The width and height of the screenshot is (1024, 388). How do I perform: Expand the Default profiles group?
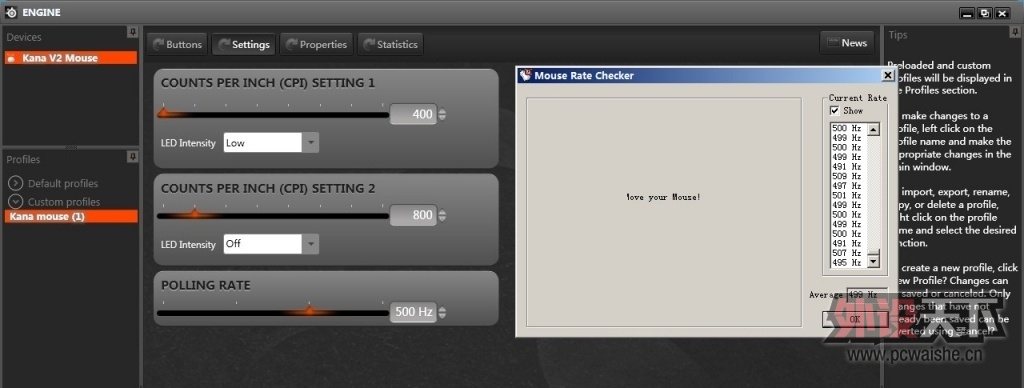(16, 183)
